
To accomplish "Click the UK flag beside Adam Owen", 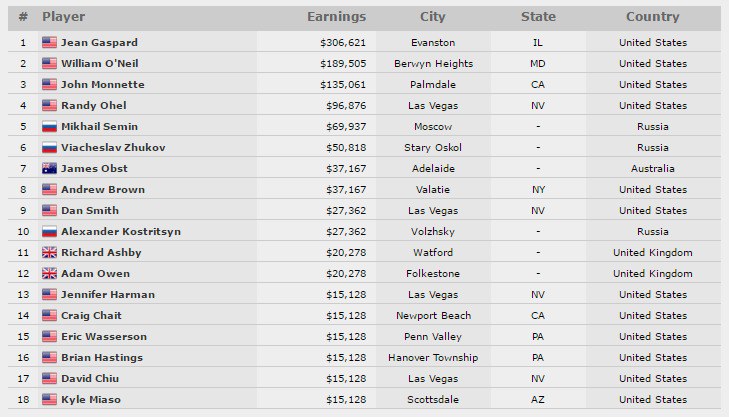I will (x=49, y=274).
